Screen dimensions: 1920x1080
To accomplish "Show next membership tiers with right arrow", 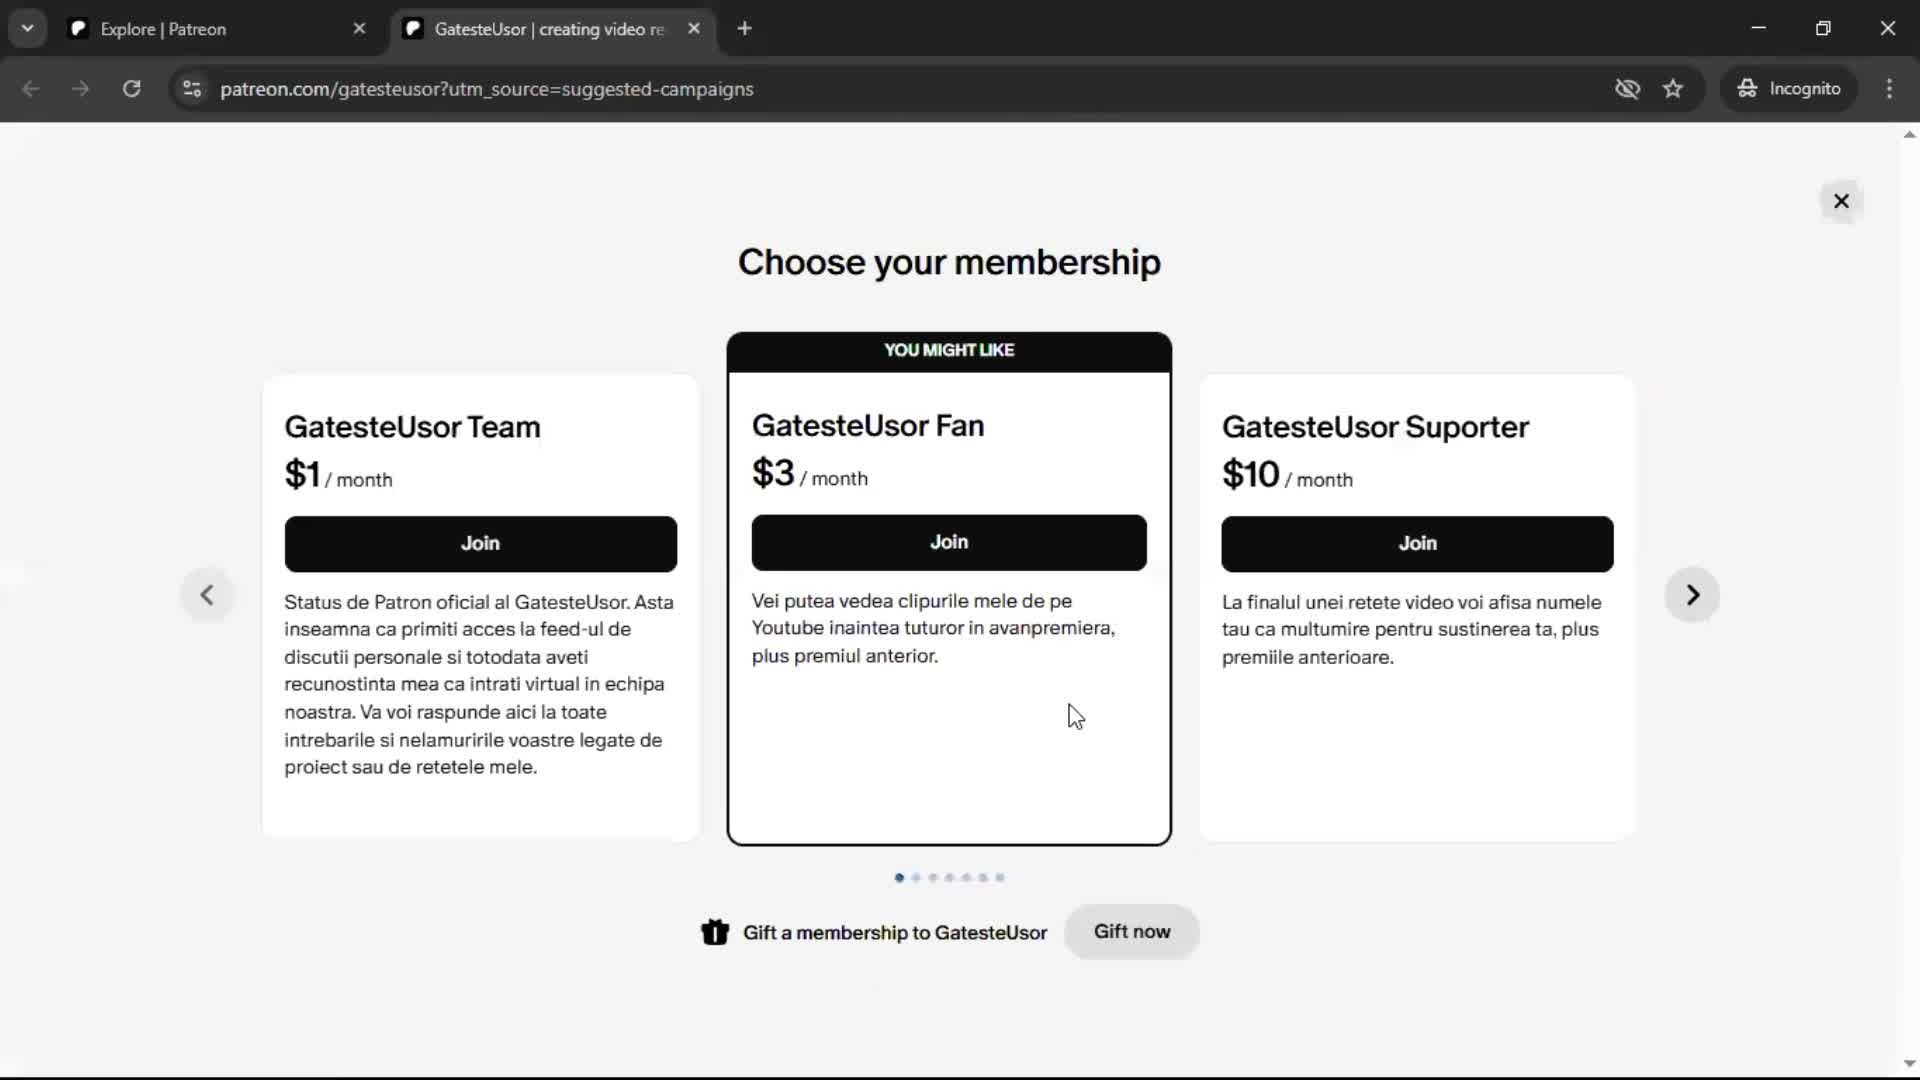I will tap(1692, 595).
